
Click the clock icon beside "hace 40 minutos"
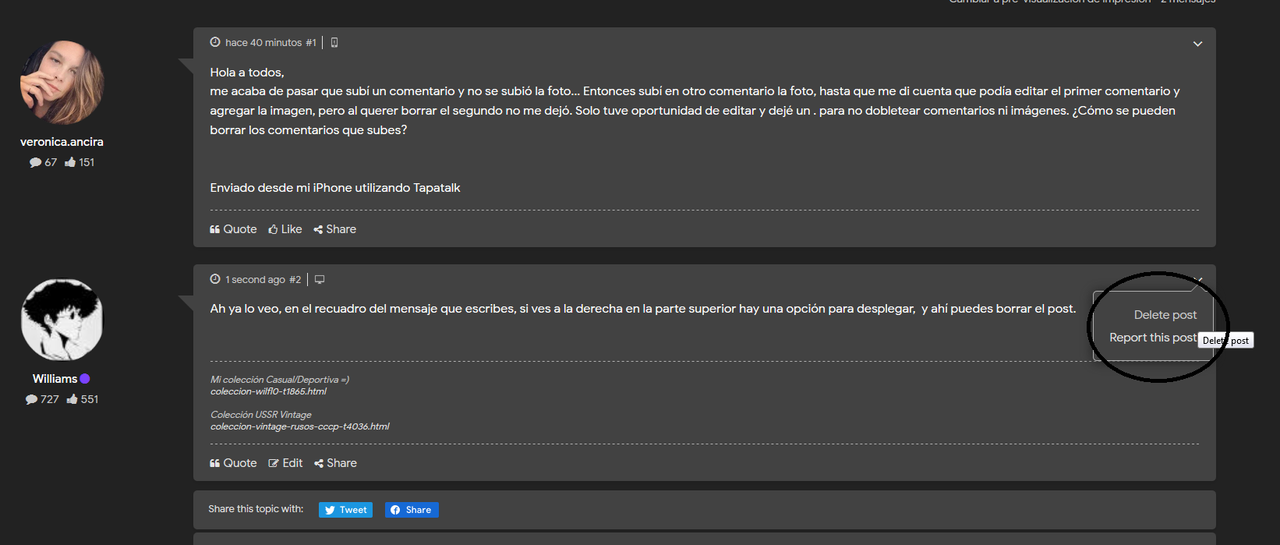[215, 43]
